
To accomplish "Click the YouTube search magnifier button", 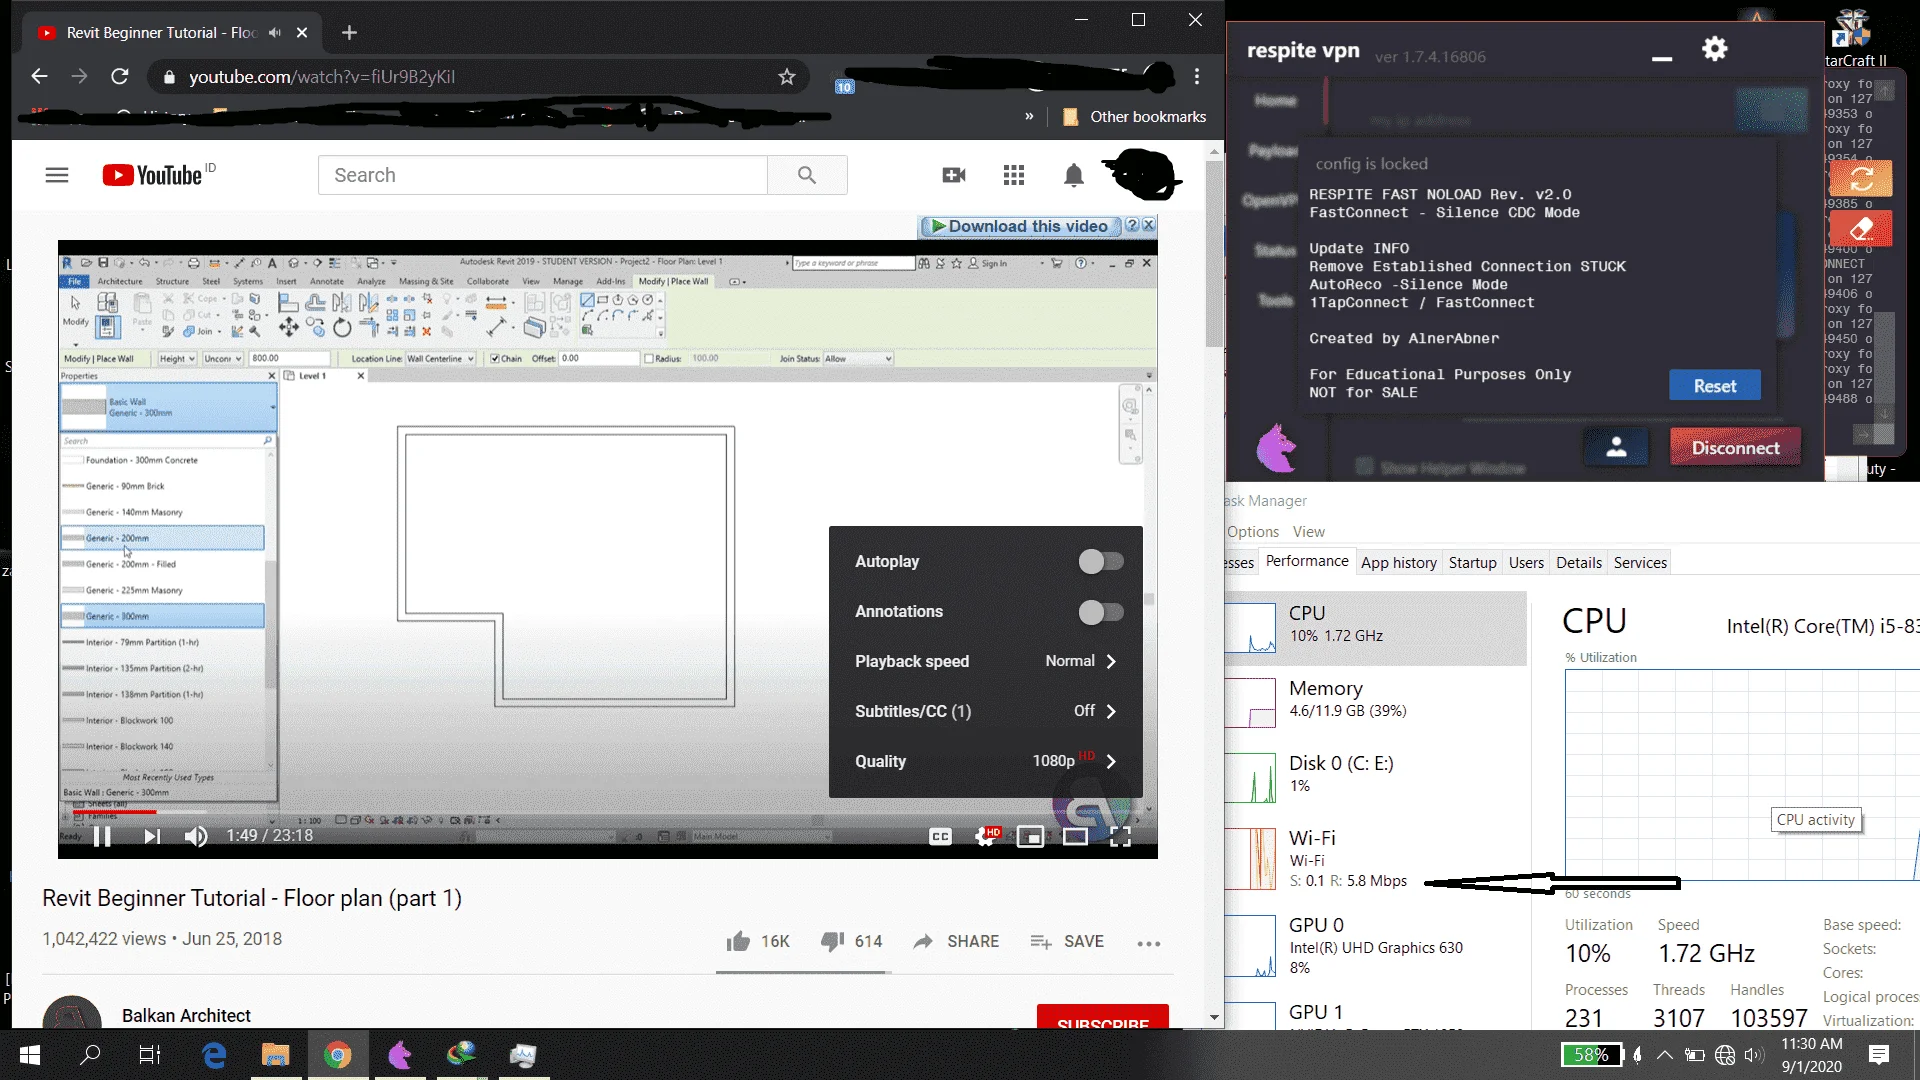I will [807, 175].
